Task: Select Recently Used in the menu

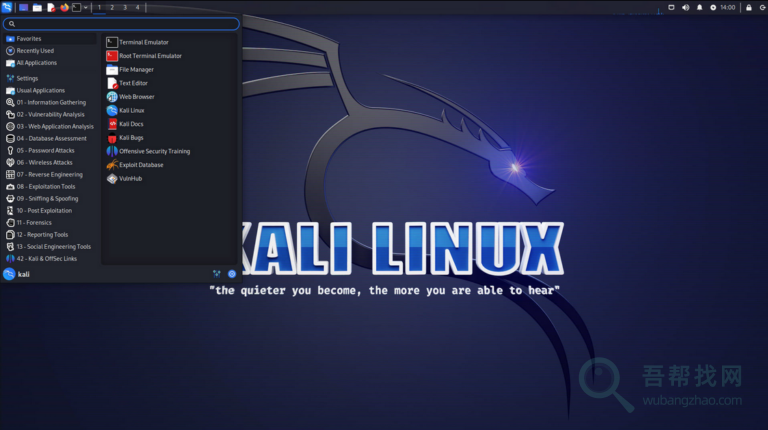Action: pyautogui.click(x=35, y=50)
